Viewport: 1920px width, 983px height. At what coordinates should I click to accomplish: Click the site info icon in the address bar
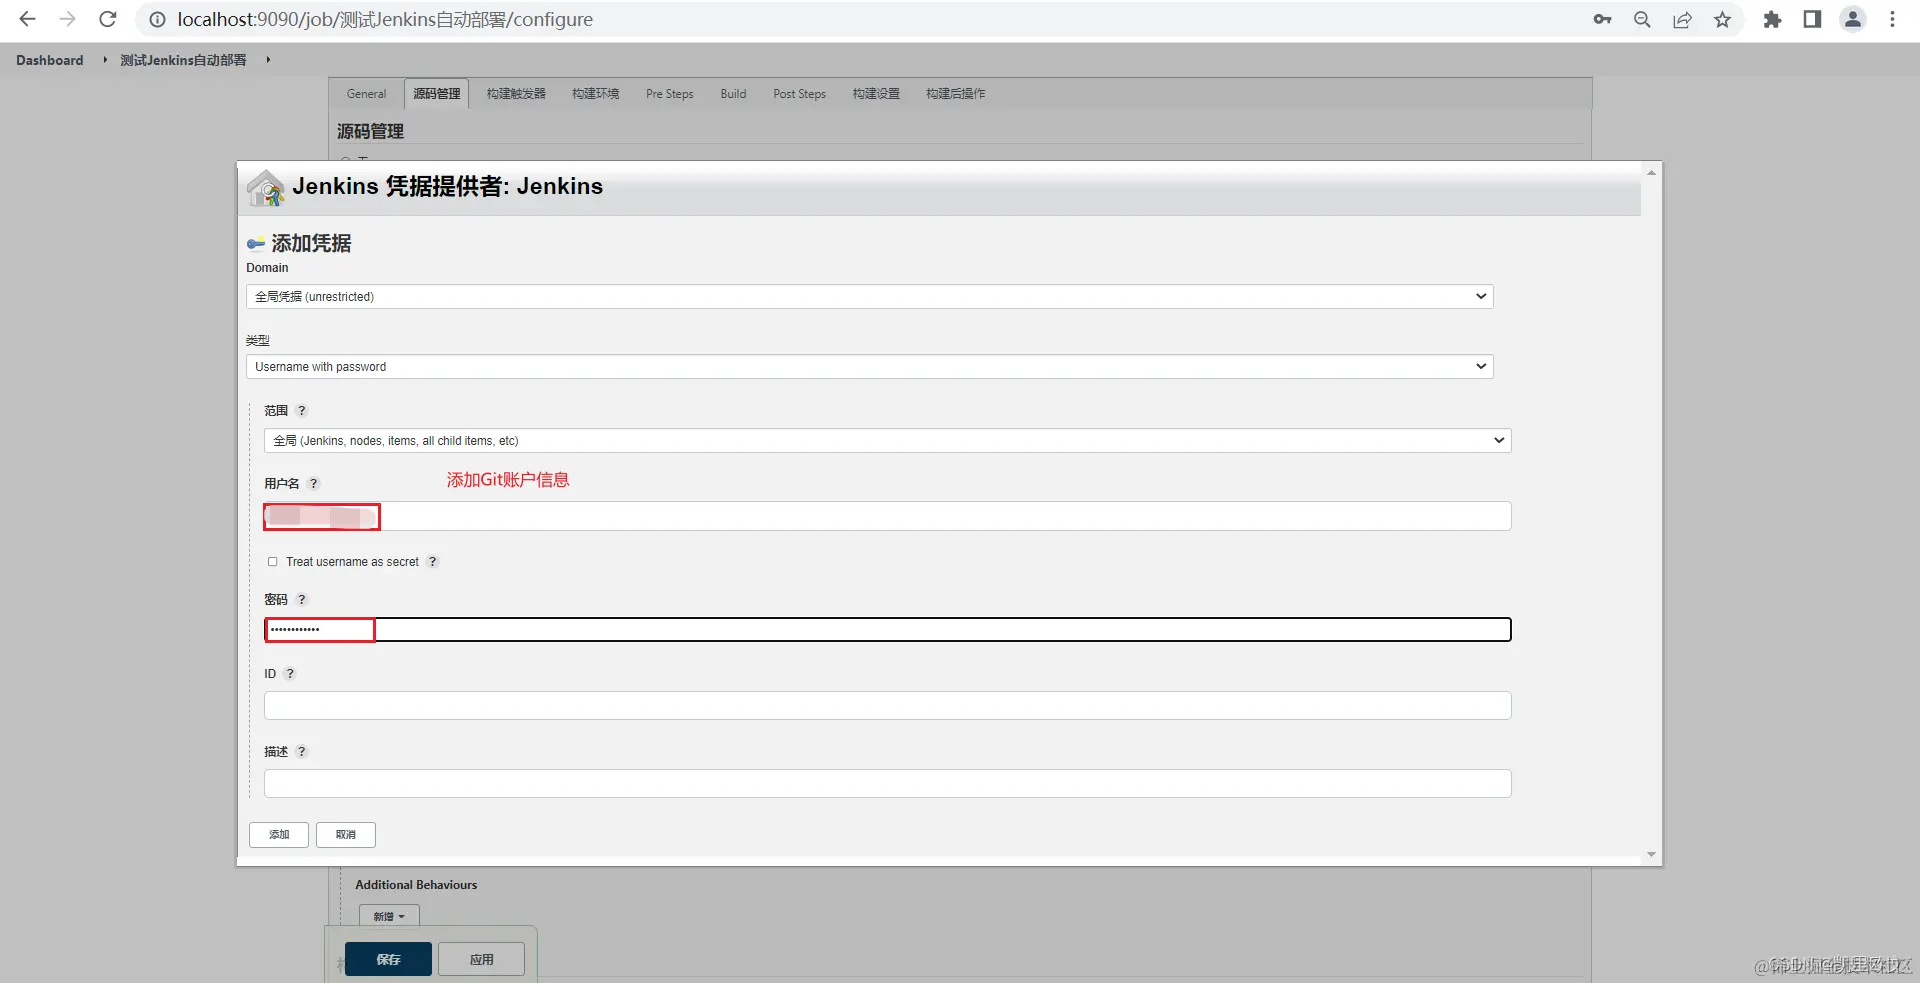[x=157, y=19]
